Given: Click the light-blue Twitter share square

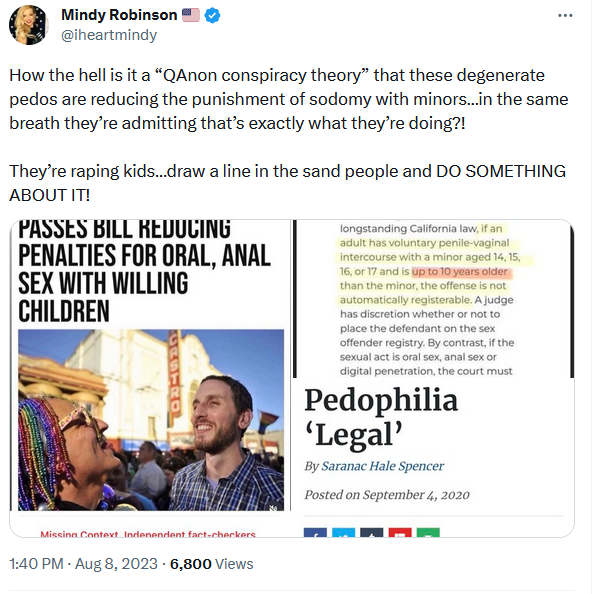Looking at the screenshot, I should (x=344, y=532).
